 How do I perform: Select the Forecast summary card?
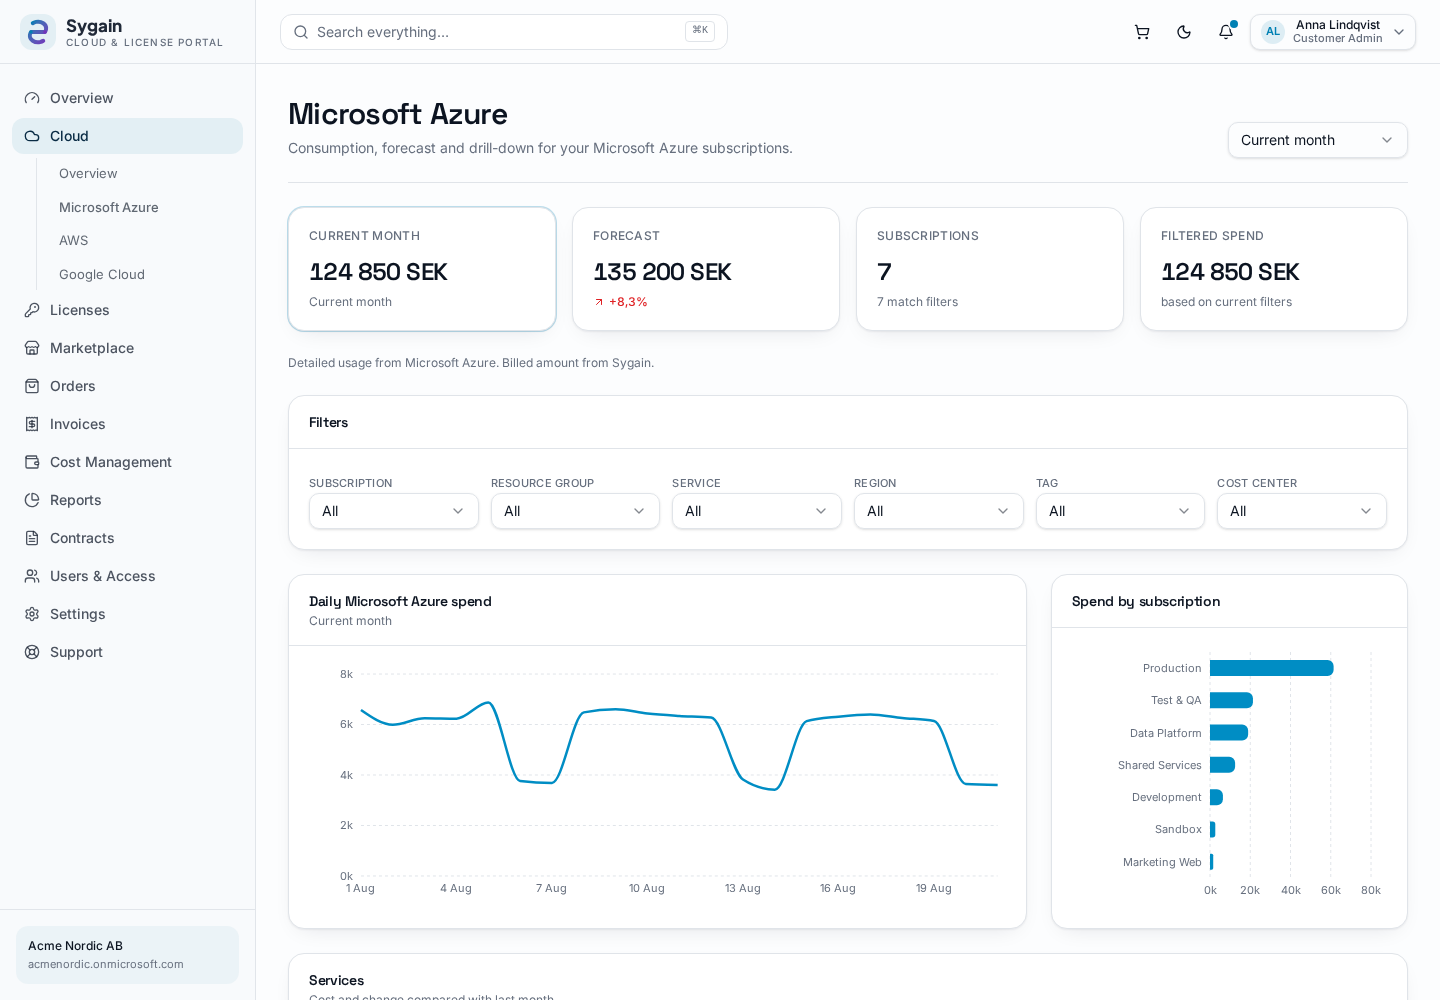tap(706, 269)
